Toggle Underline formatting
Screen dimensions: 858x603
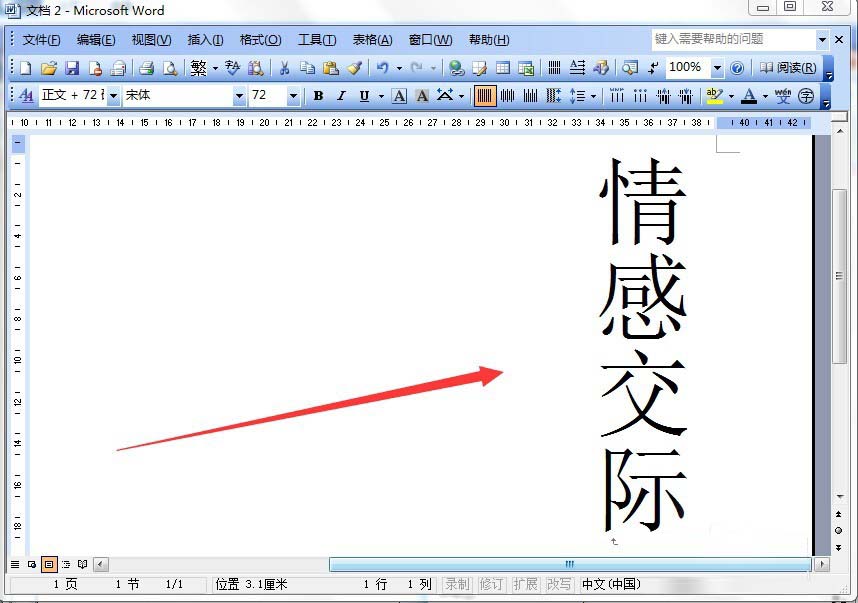pos(364,96)
